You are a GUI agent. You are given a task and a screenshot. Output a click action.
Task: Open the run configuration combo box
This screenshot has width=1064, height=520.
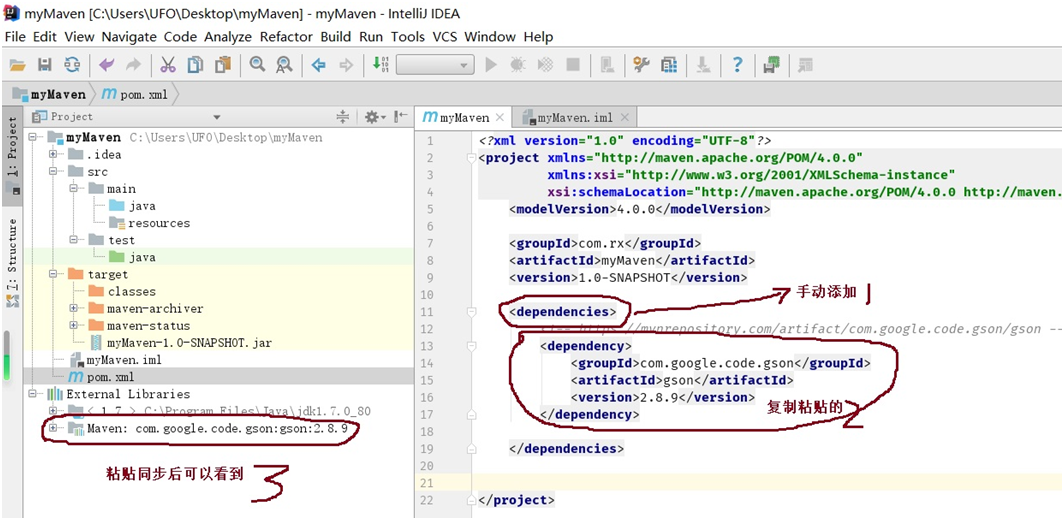click(x=435, y=65)
